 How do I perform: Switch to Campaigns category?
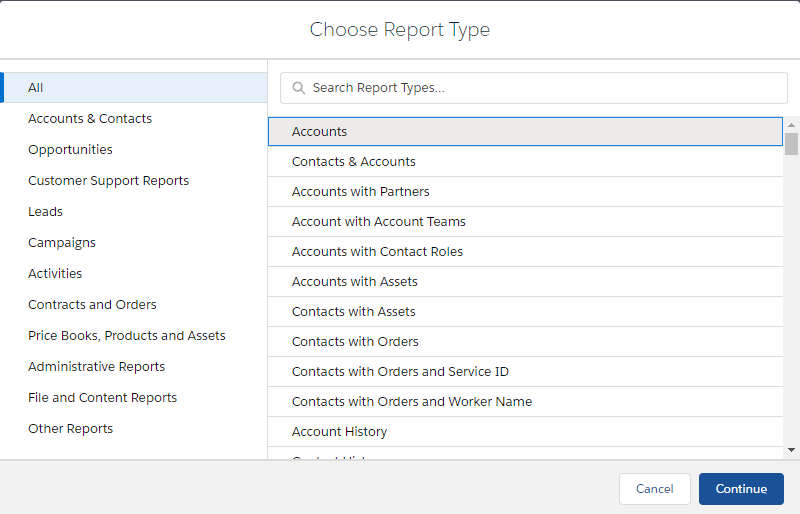[x=62, y=243]
